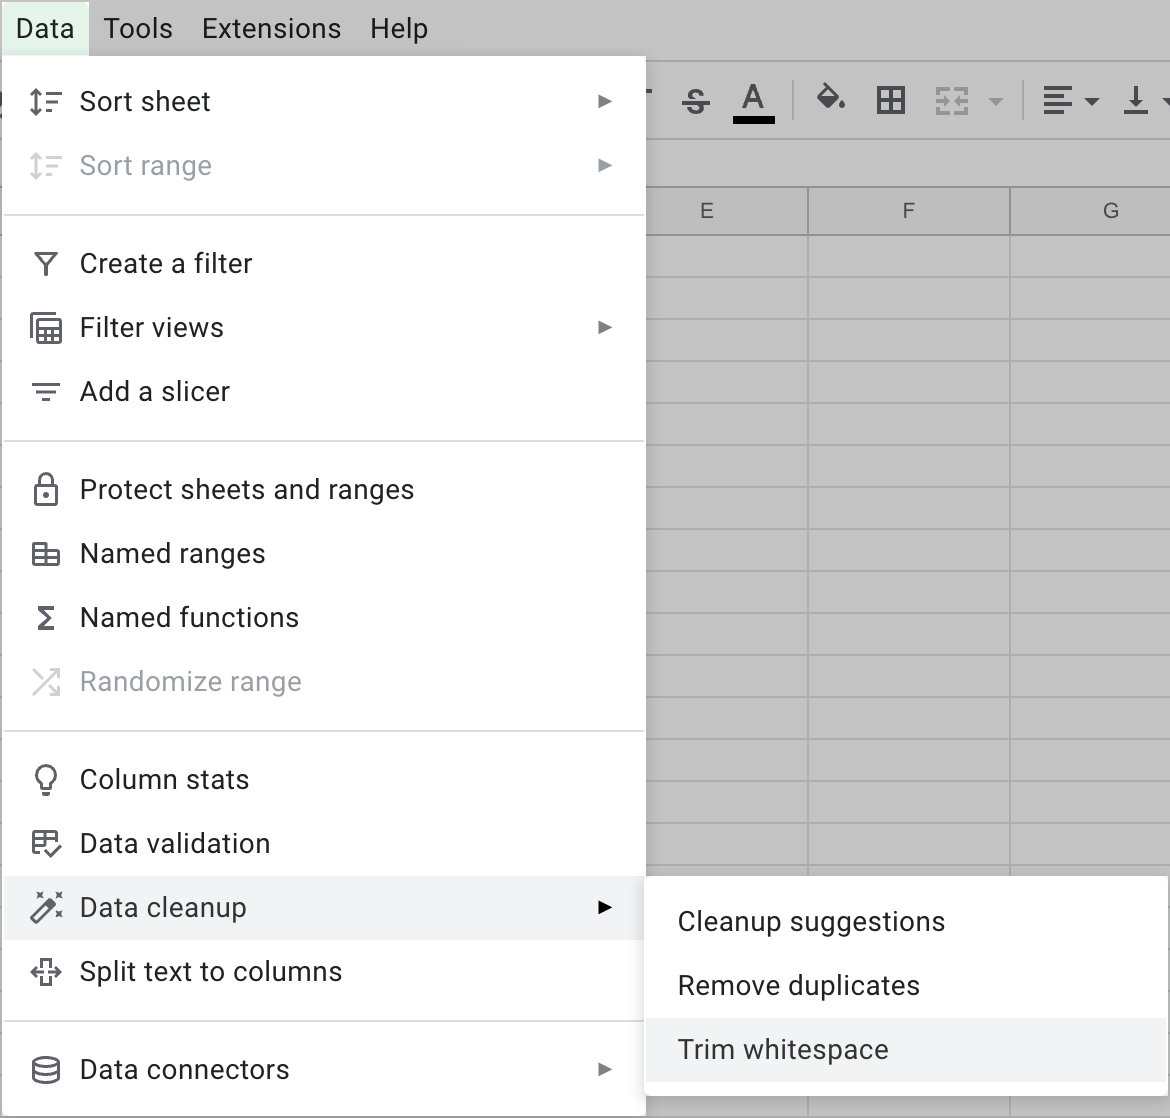Open the borders tool
The height and width of the screenshot is (1118, 1170).
point(890,100)
